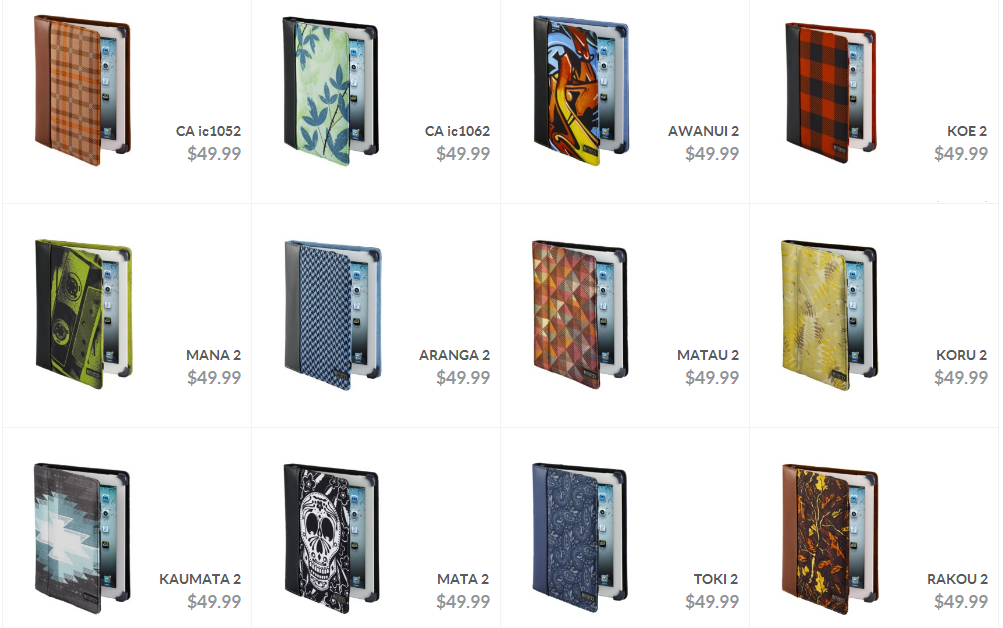This screenshot has height=628, width=1003.
Task: View the RAKOU 2 autumn leaves case
Action: pyautogui.click(x=830, y=539)
